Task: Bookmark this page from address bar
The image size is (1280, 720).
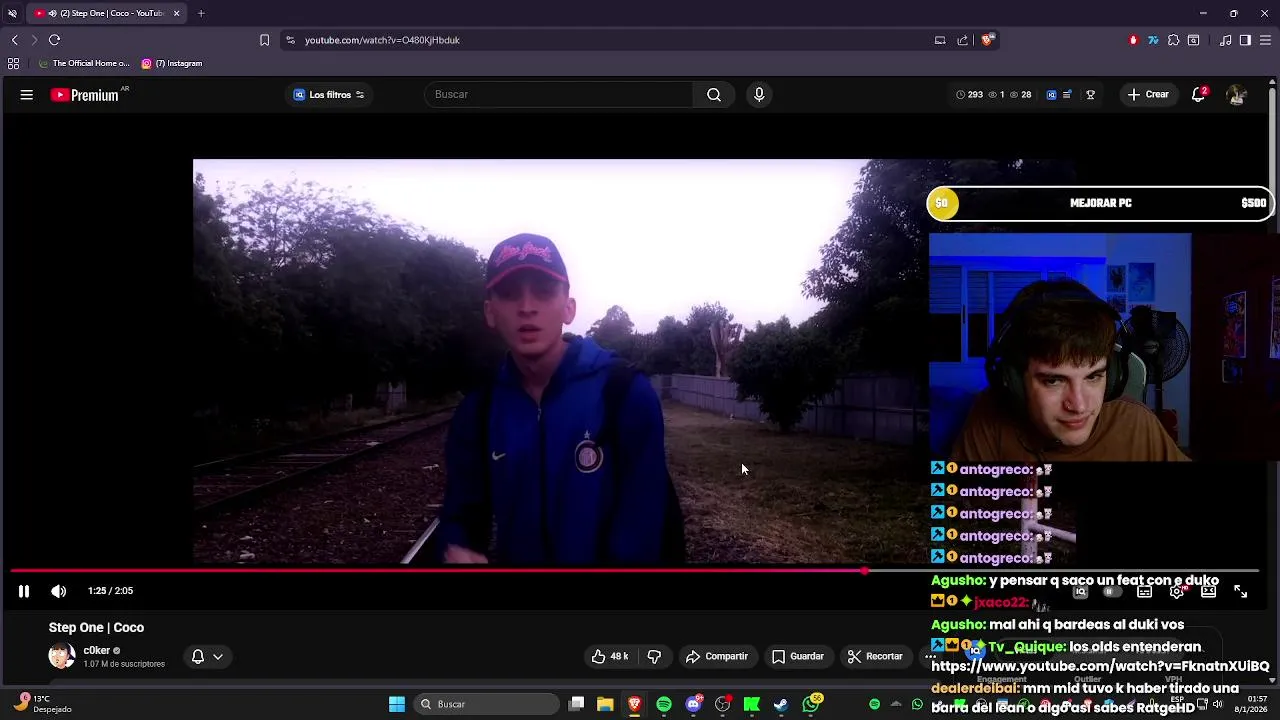Action: tap(264, 40)
